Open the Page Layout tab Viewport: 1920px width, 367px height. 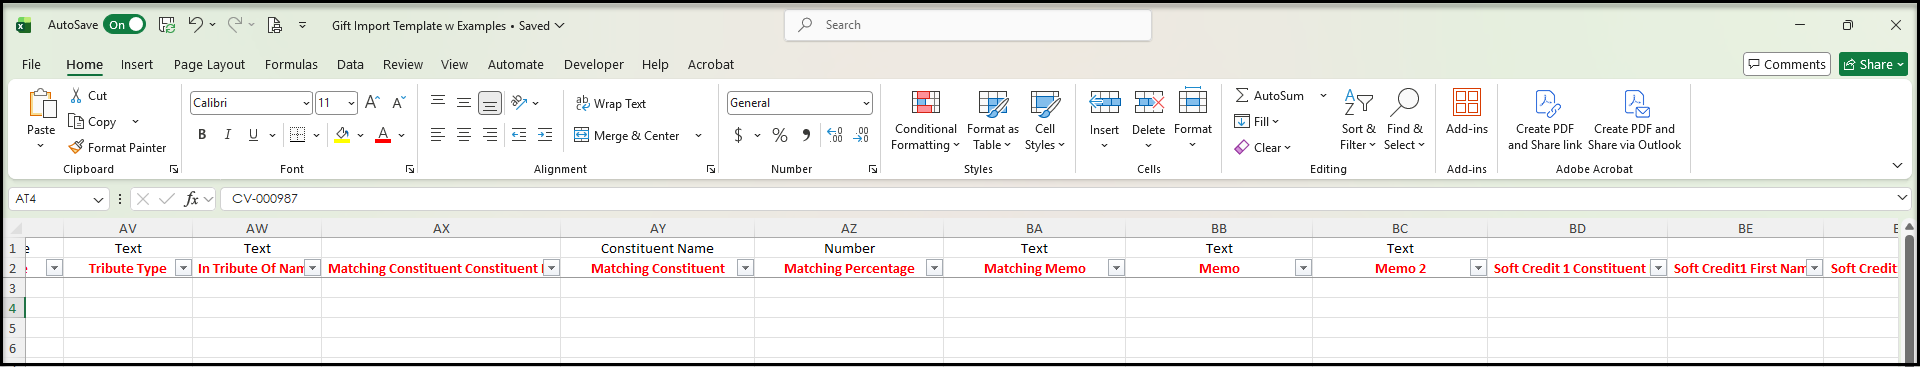click(209, 64)
